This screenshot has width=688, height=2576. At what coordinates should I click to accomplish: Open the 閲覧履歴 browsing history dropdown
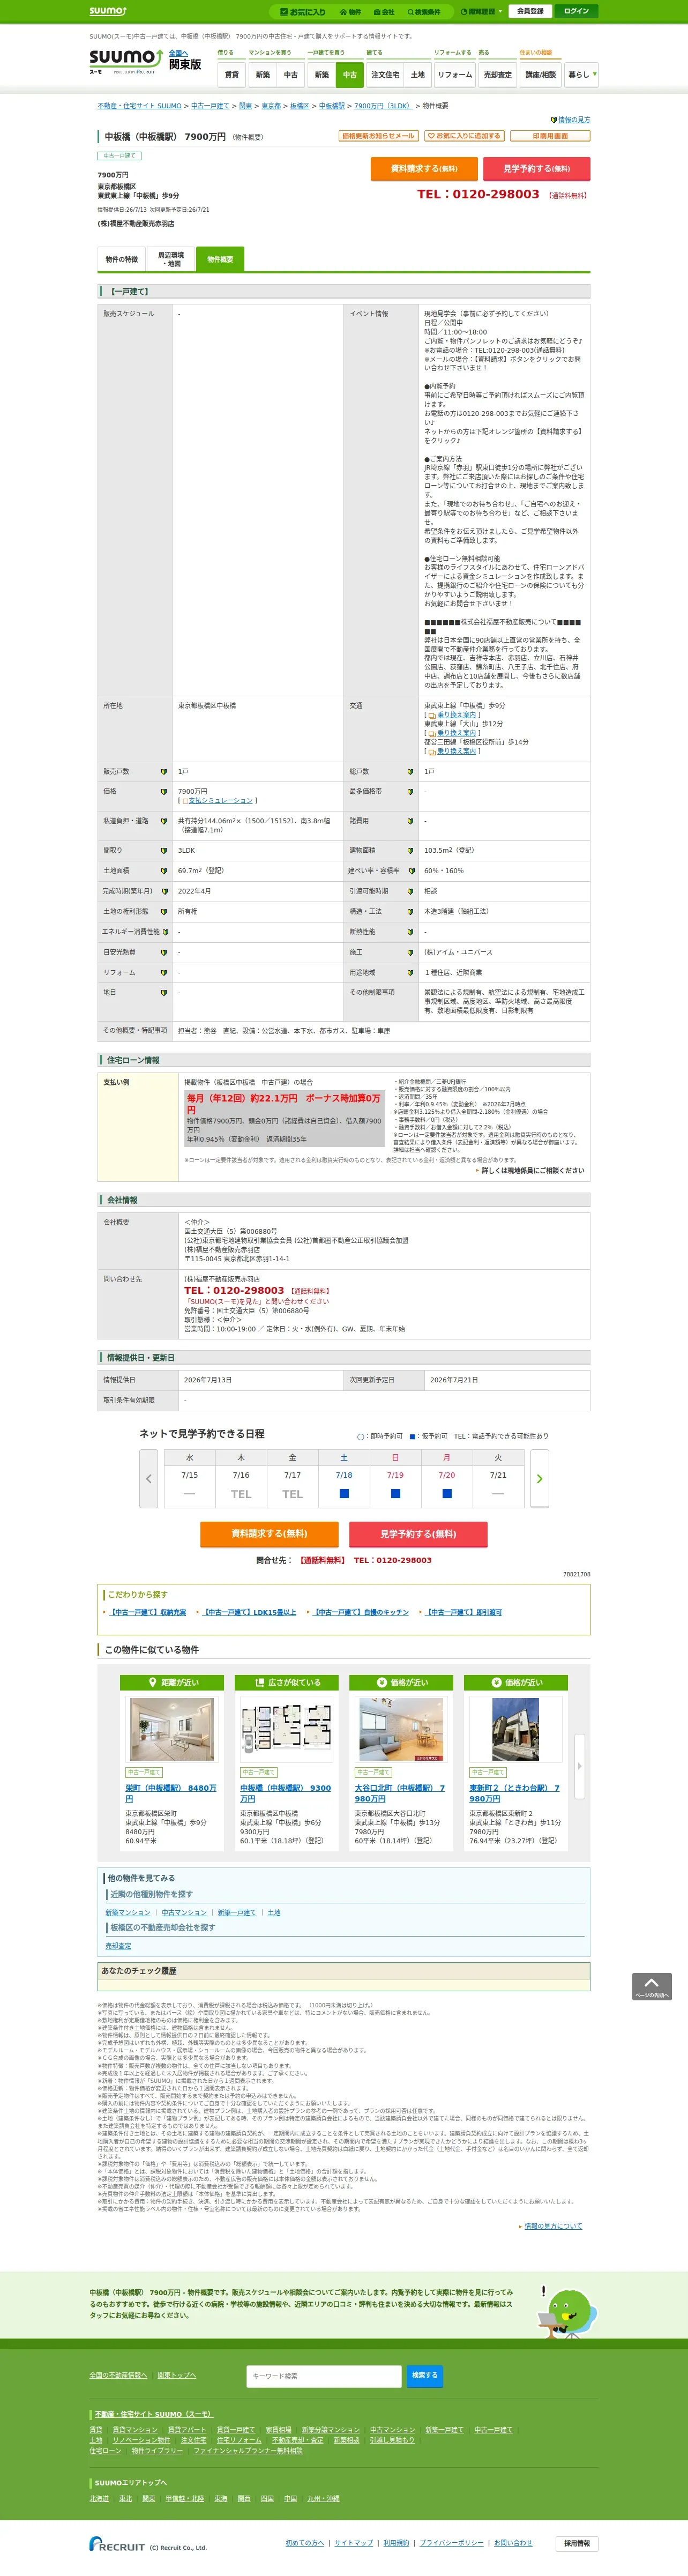click(x=482, y=12)
